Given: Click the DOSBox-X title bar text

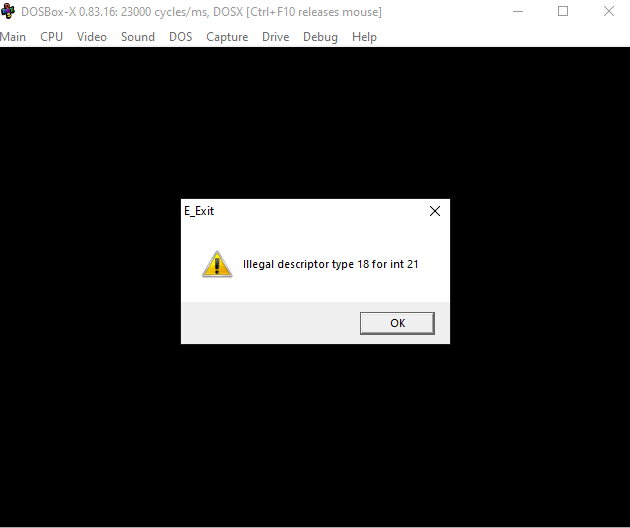Looking at the screenshot, I should 201,12.
